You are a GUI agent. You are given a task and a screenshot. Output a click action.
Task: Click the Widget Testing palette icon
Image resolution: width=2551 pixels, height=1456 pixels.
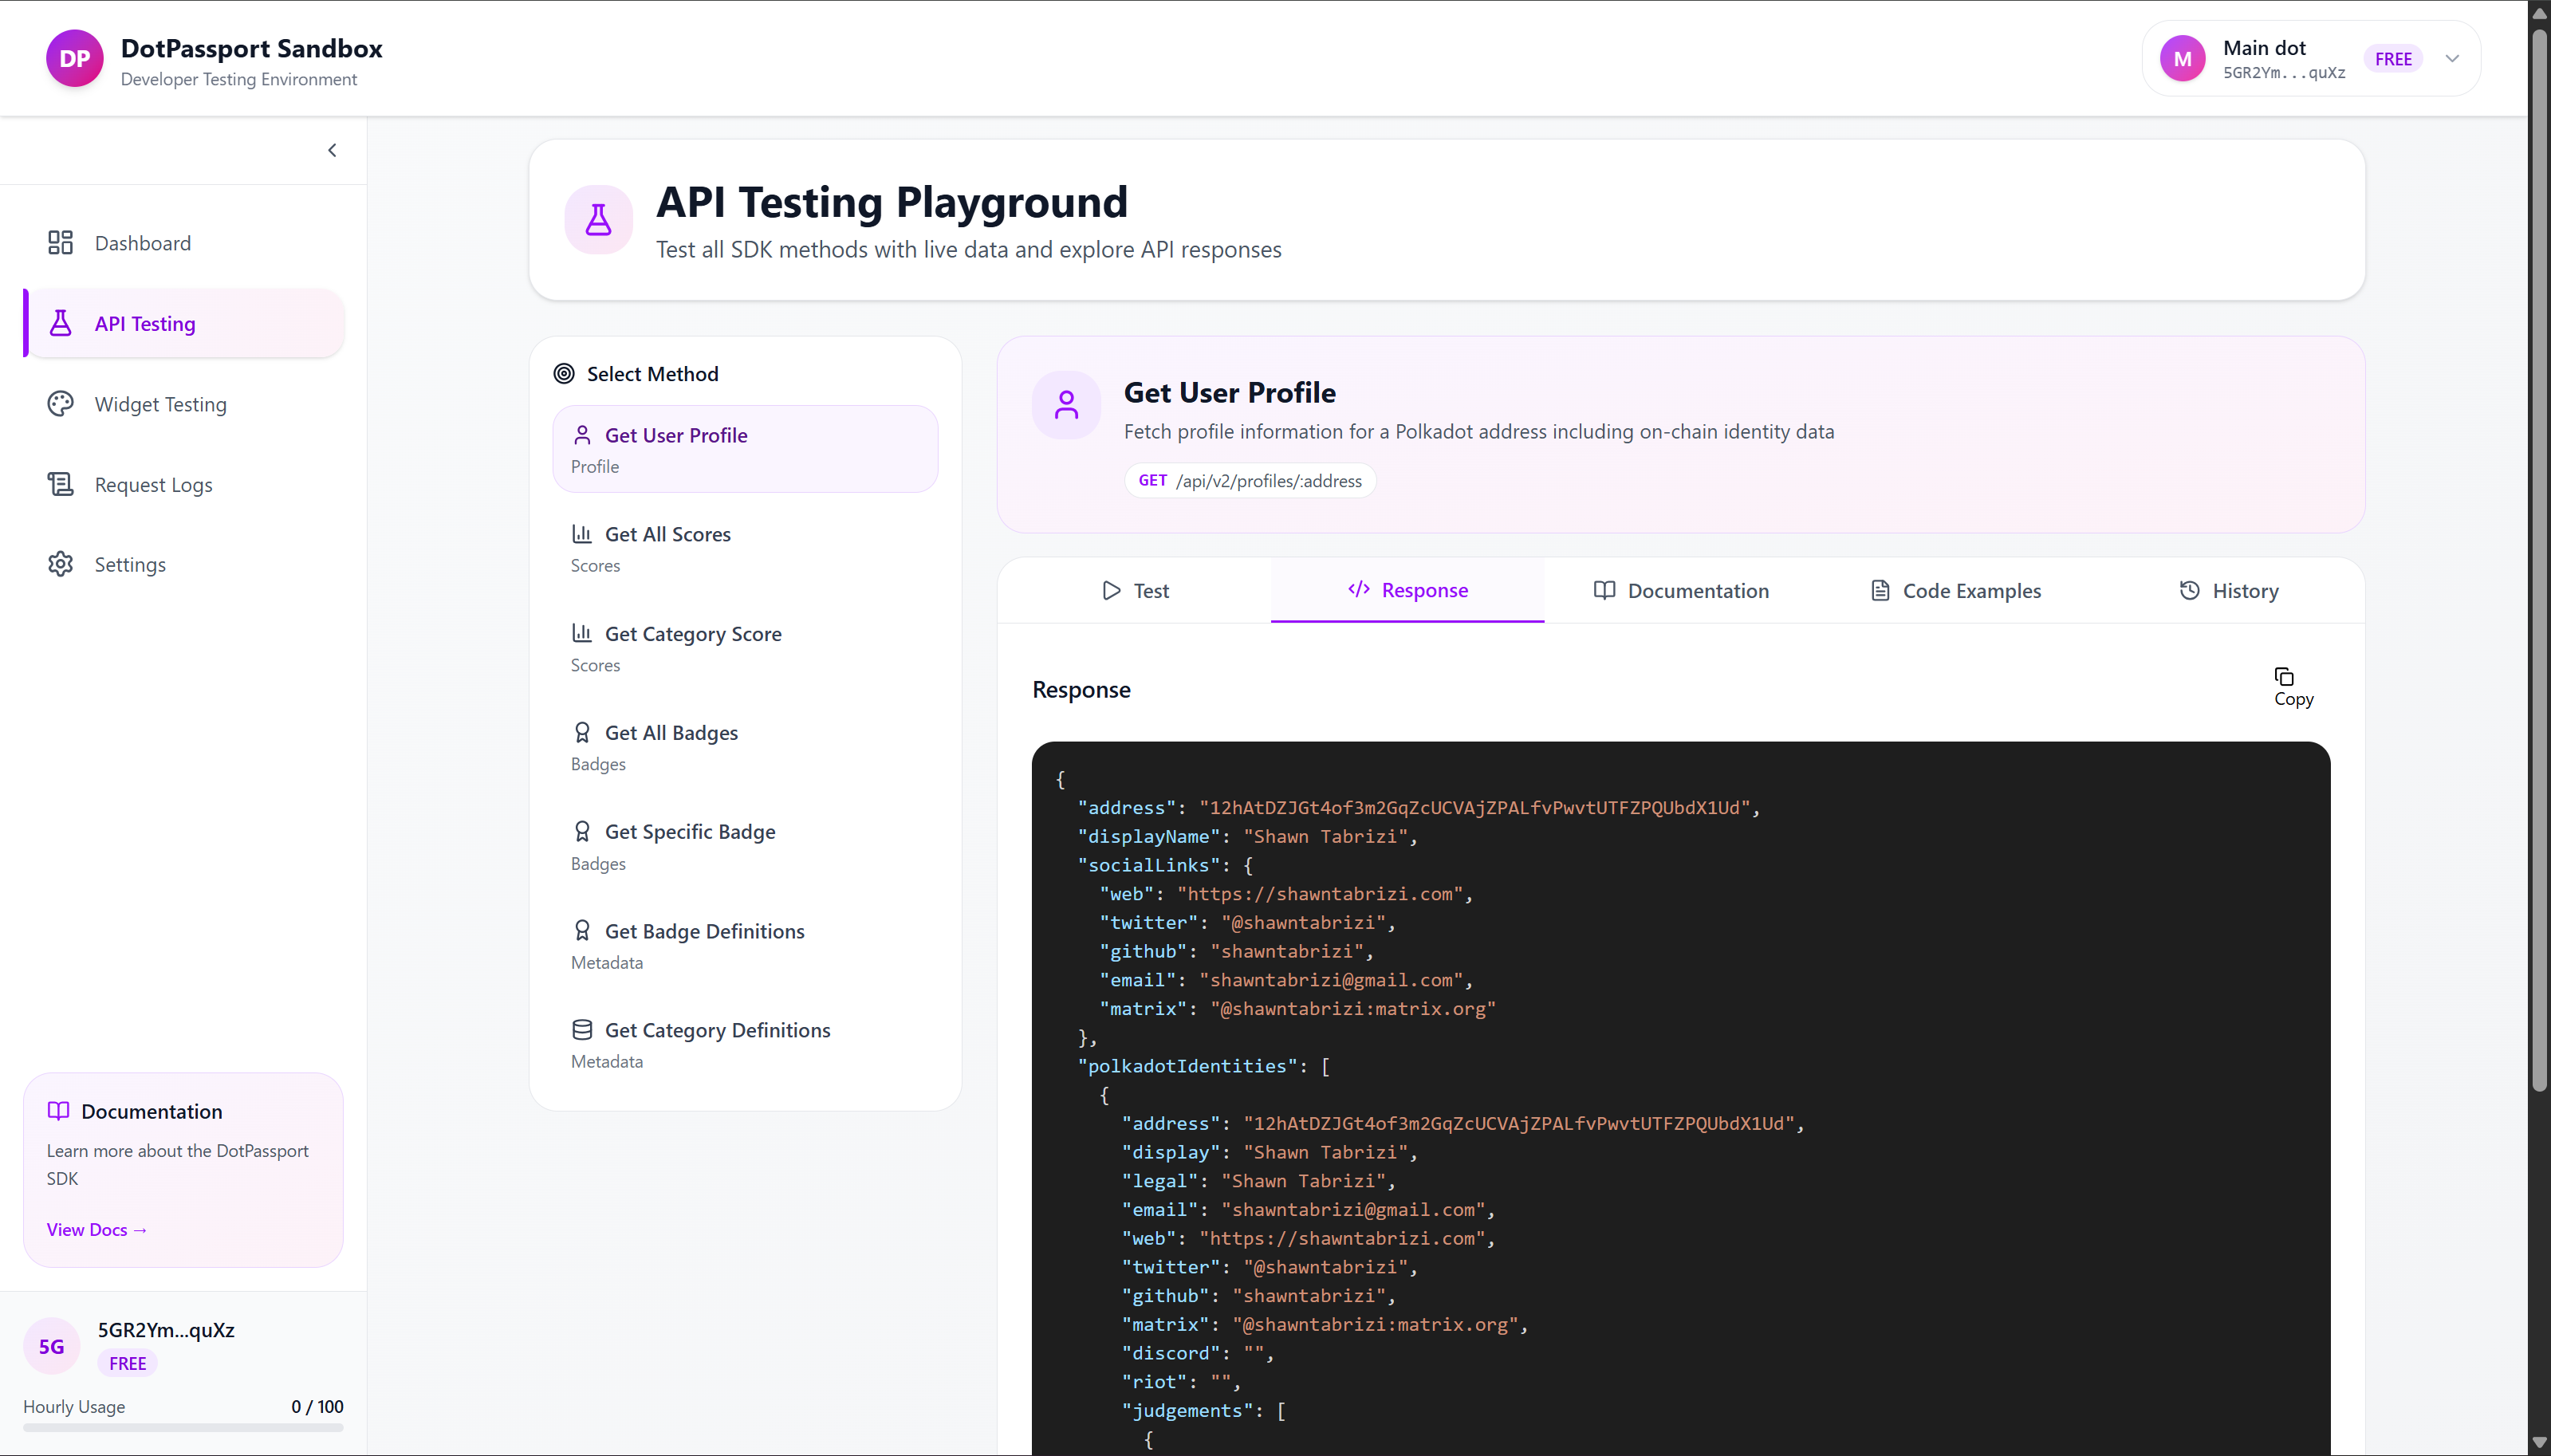click(60, 404)
